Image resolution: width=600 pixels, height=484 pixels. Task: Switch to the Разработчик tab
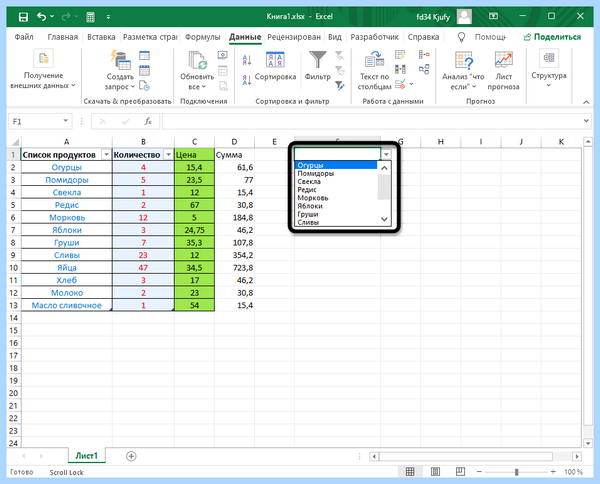click(374, 37)
